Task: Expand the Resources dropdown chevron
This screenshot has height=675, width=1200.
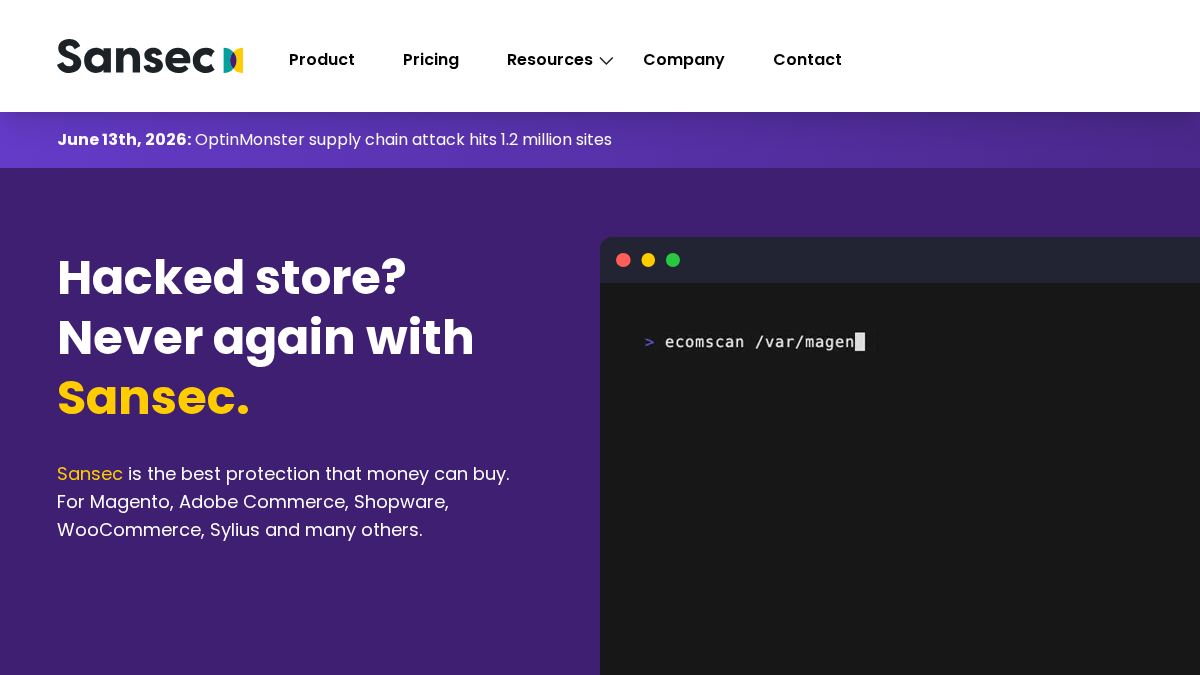Action: [x=606, y=61]
